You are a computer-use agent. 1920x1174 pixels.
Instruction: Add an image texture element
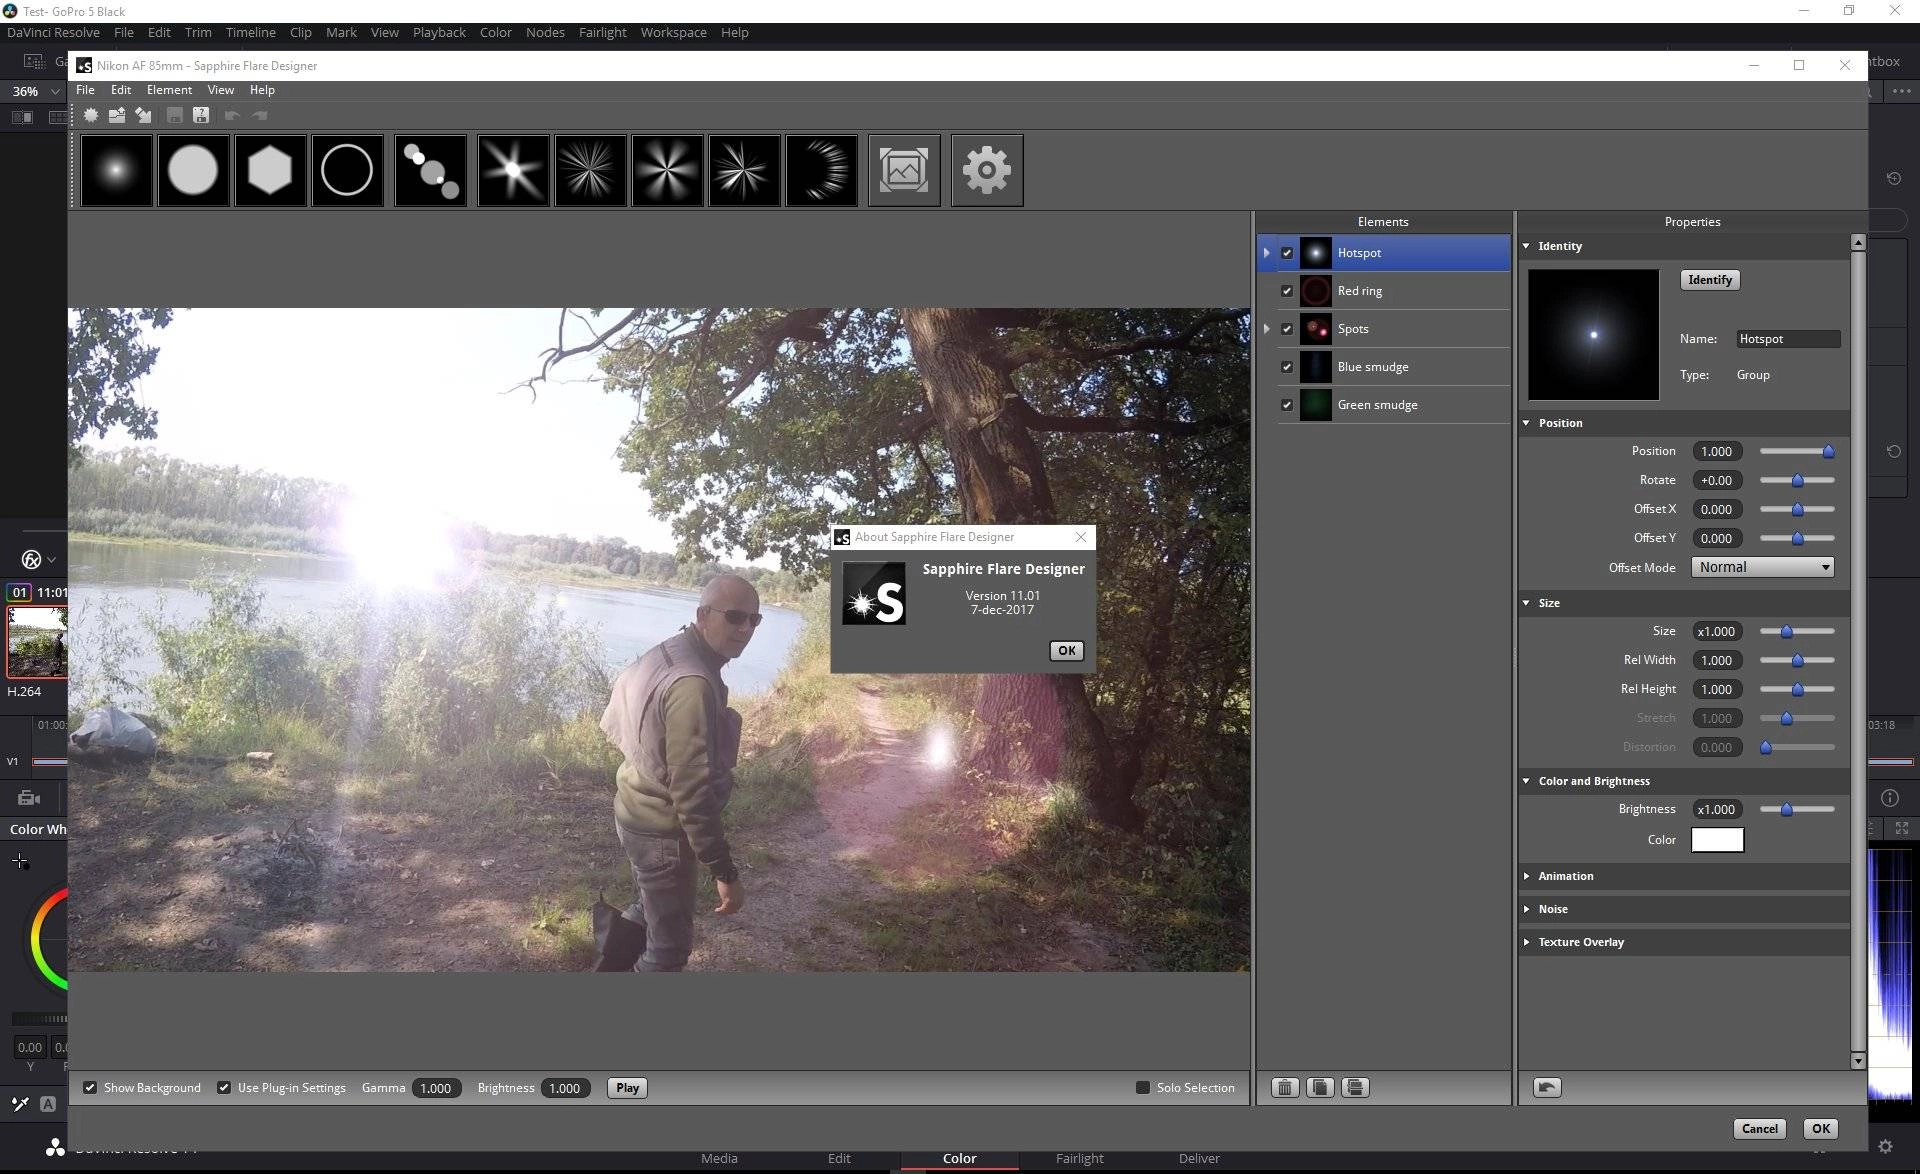[904, 171]
